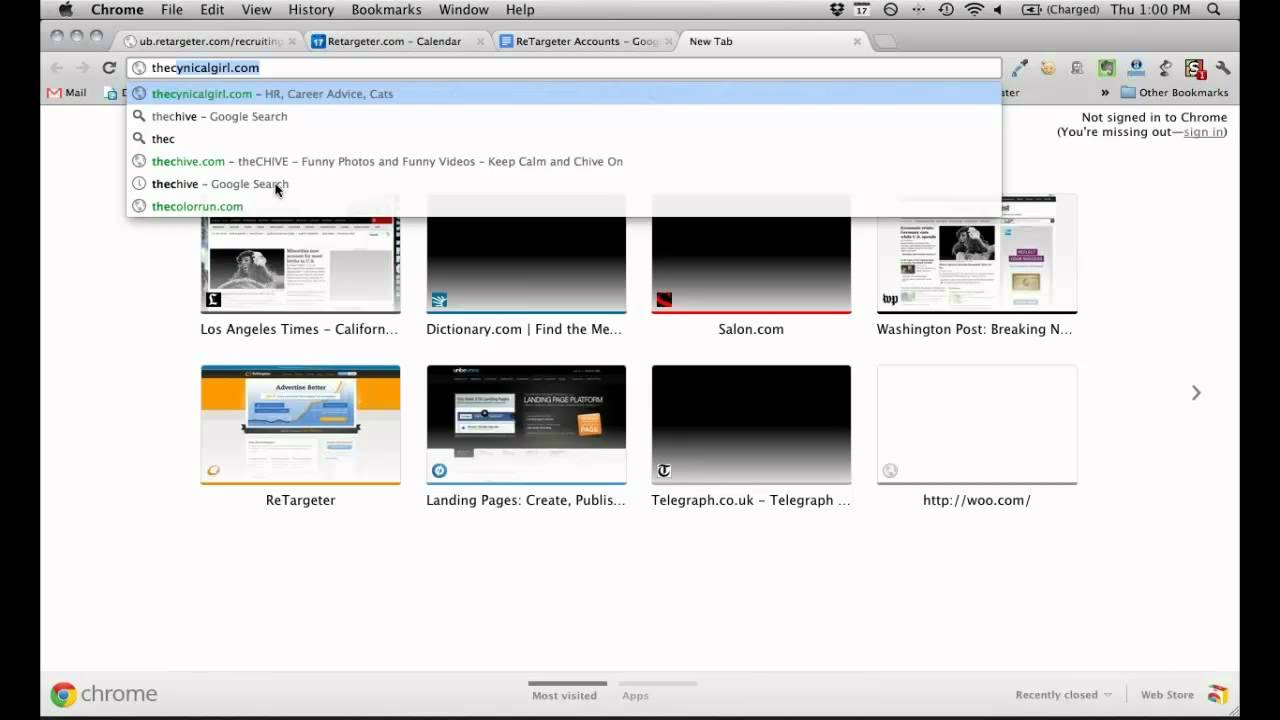1280x720 pixels.
Task: Click the address bar text field
Action: point(564,68)
